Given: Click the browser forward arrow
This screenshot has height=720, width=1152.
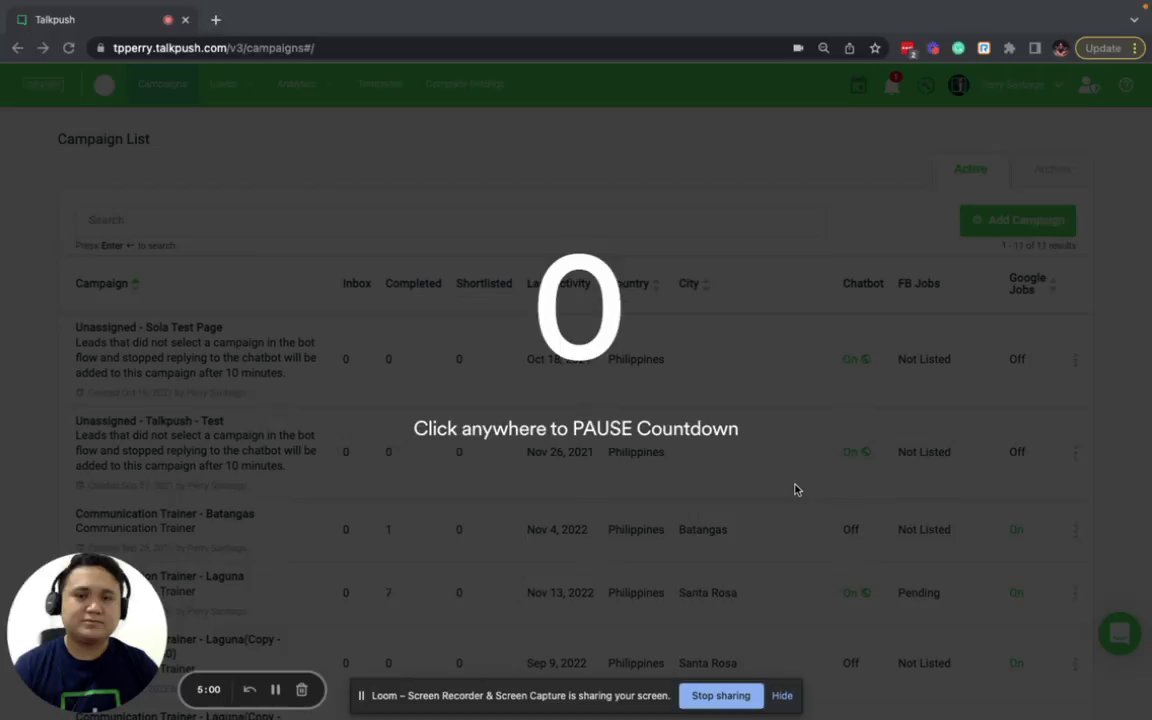Looking at the screenshot, I should coord(43,48).
